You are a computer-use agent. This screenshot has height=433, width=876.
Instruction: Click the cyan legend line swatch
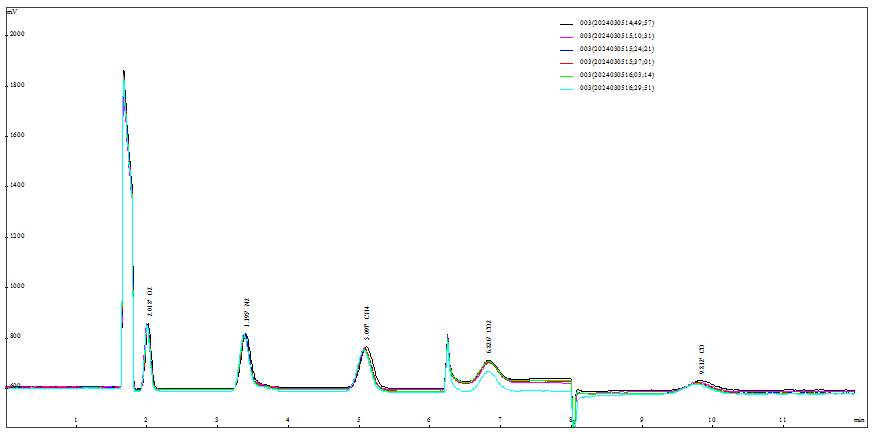point(567,88)
